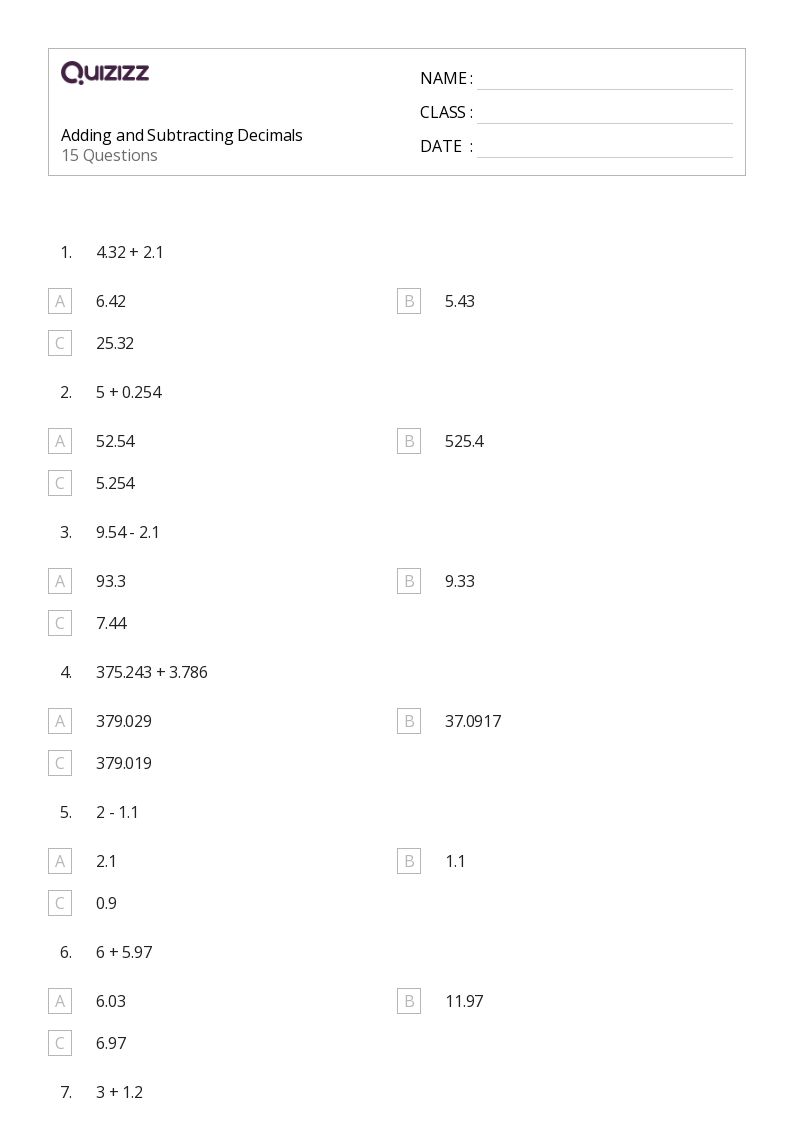Select option B showing 525.4
Image resolution: width=794 pixels, height=1123 pixels.
(409, 441)
